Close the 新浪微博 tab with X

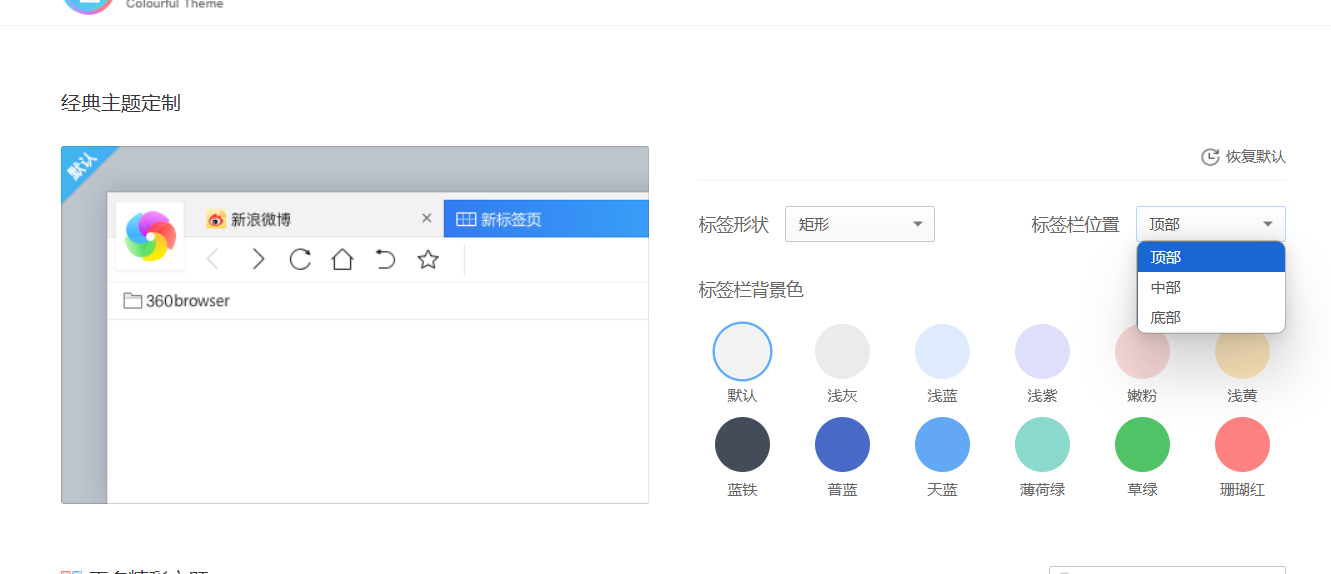click(x=427, y=218)
